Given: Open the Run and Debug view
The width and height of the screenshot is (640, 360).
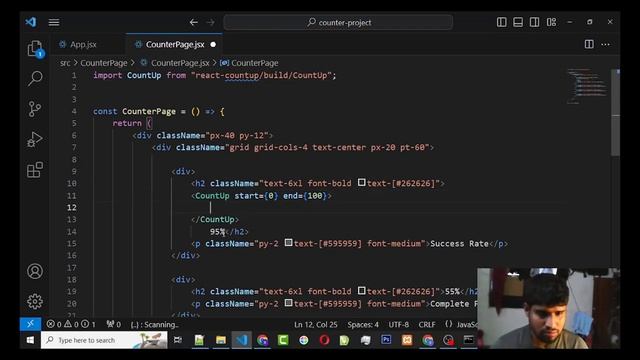Looking at the screenshot, I should (x=35, y=139).
